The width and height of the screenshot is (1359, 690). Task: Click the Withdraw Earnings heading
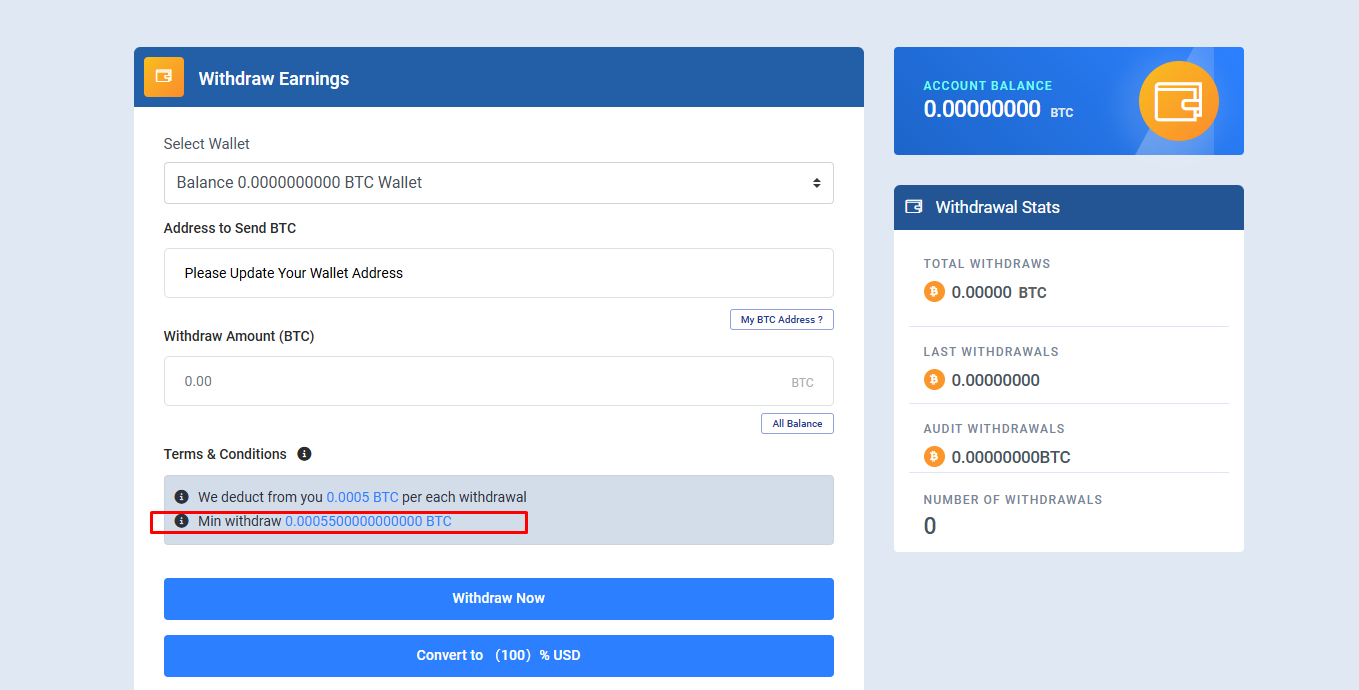[x=274, y=79]
